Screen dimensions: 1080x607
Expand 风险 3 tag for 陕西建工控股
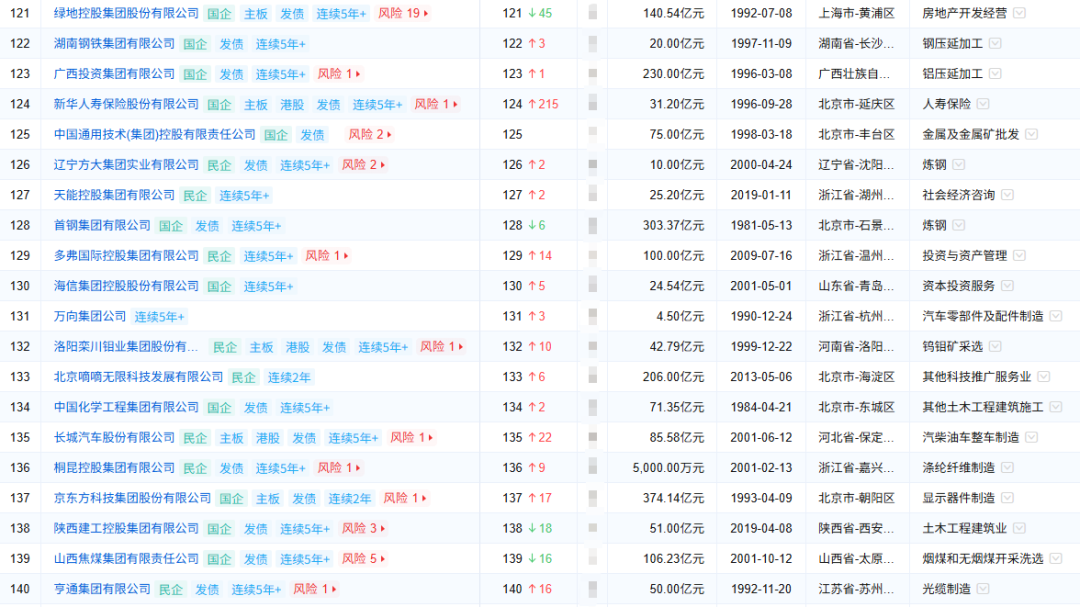pyautogui.click(x=363, y=528)
